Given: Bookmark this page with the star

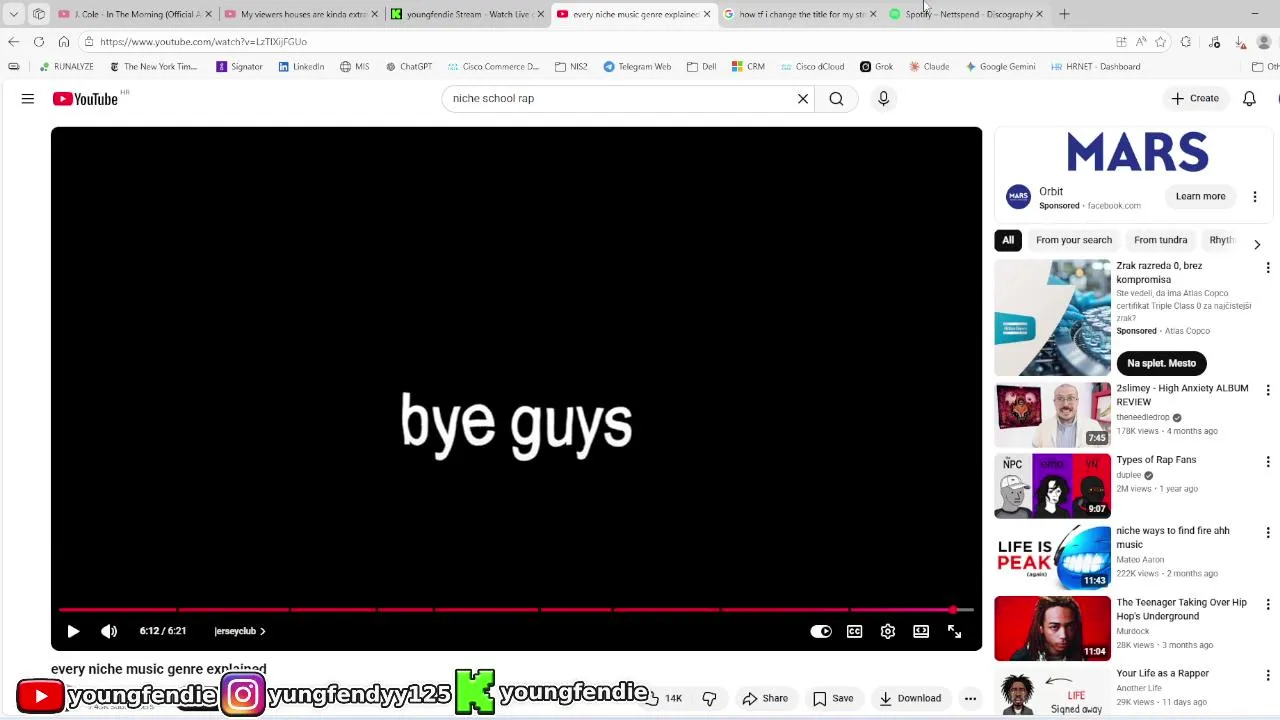Looking at the screenshot, I should pyautogui.click(x=1160, y=42).
